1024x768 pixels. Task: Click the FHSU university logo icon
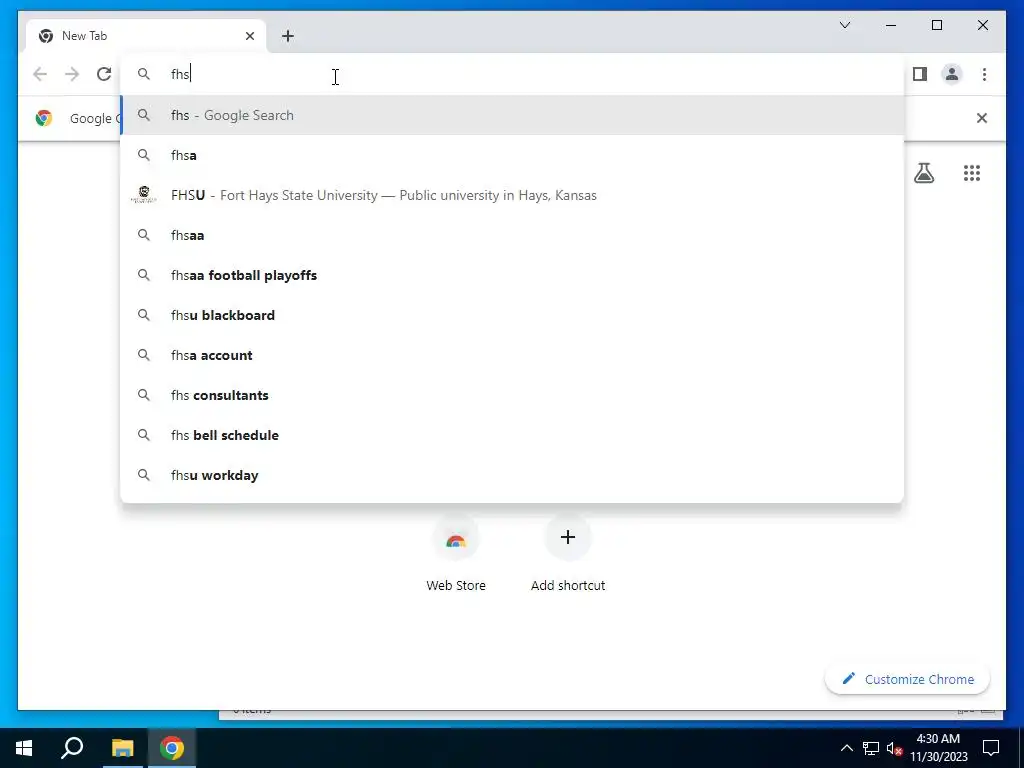click(144, 195)
